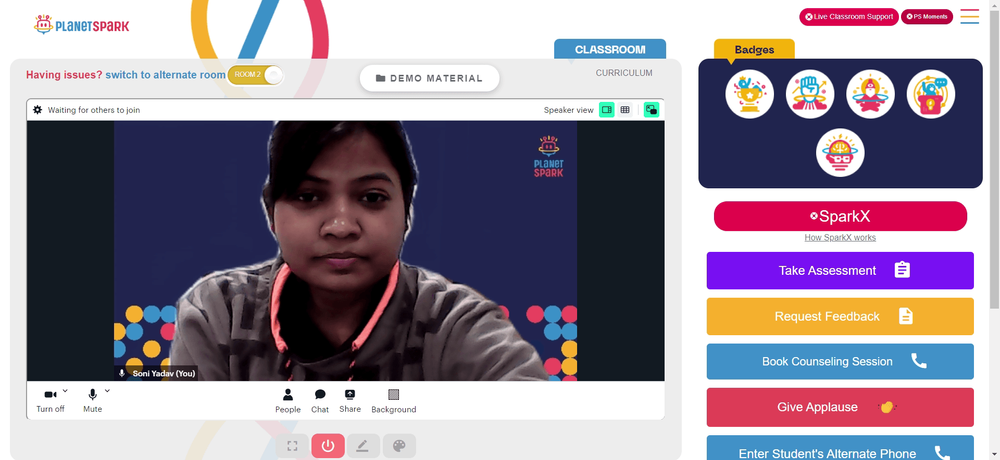The height and width of the screenshot is (460, 1000).
Task: Click the red power end-class button
Action: tap(328, 446)
